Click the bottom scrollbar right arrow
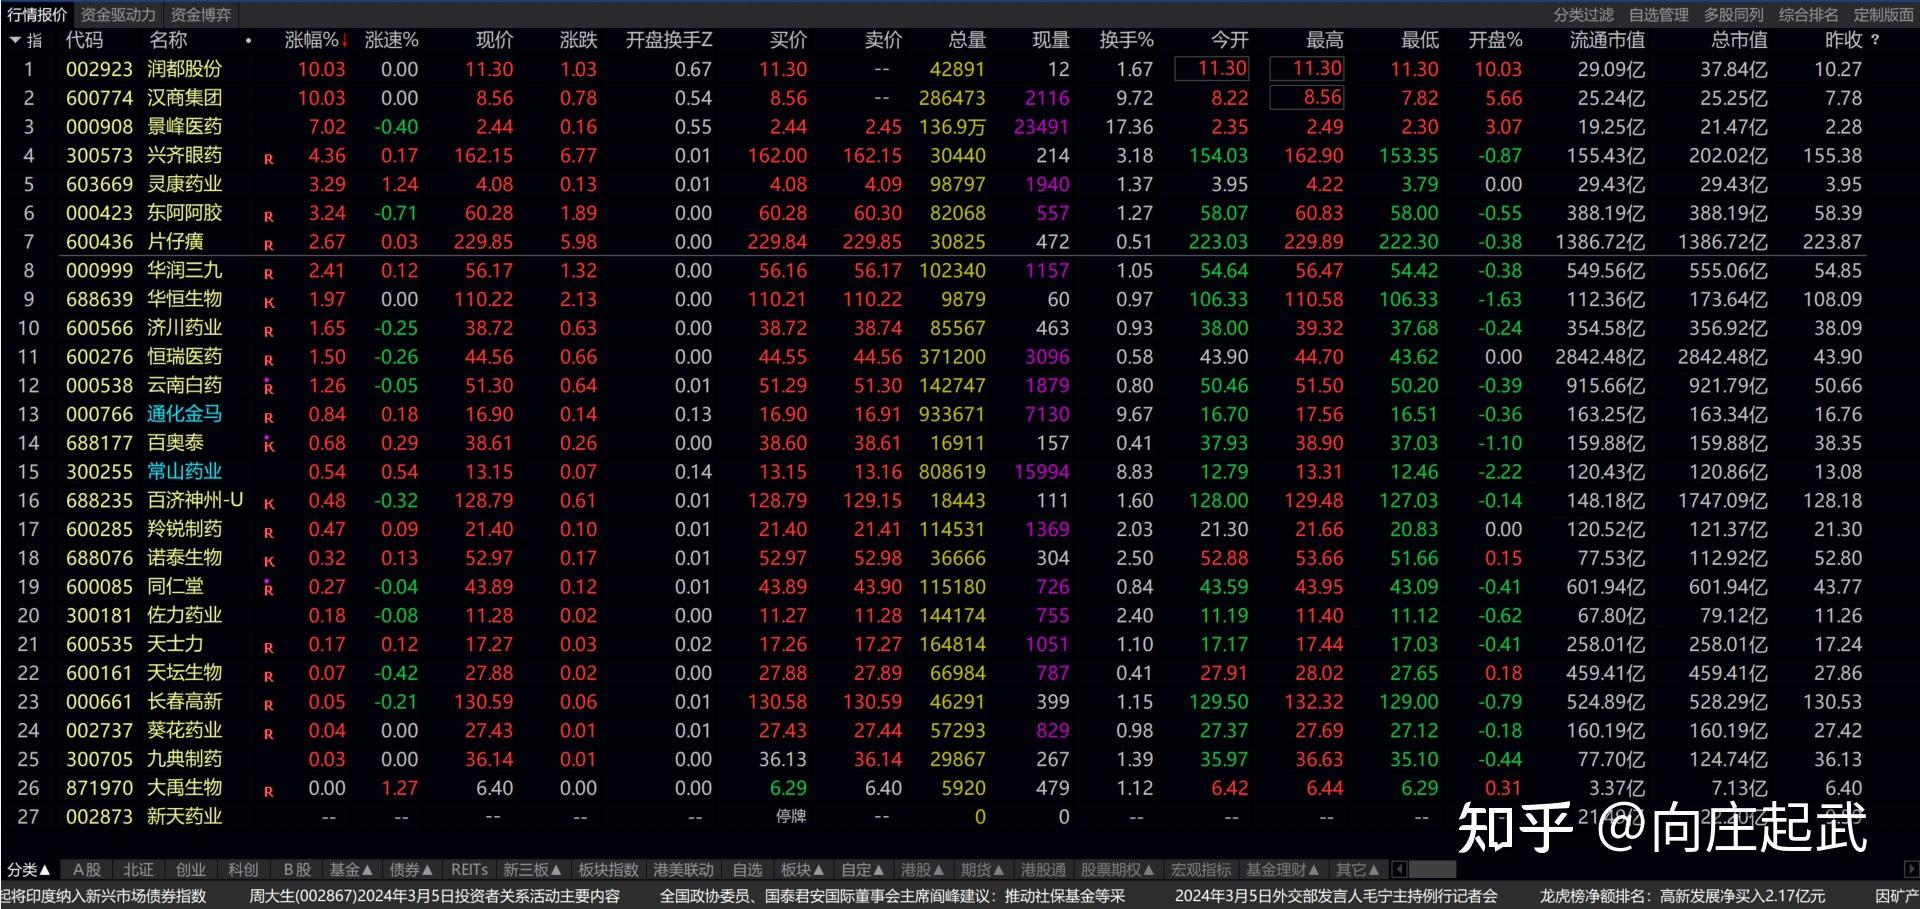1920x909 pixels. [x=1911, y=869]
